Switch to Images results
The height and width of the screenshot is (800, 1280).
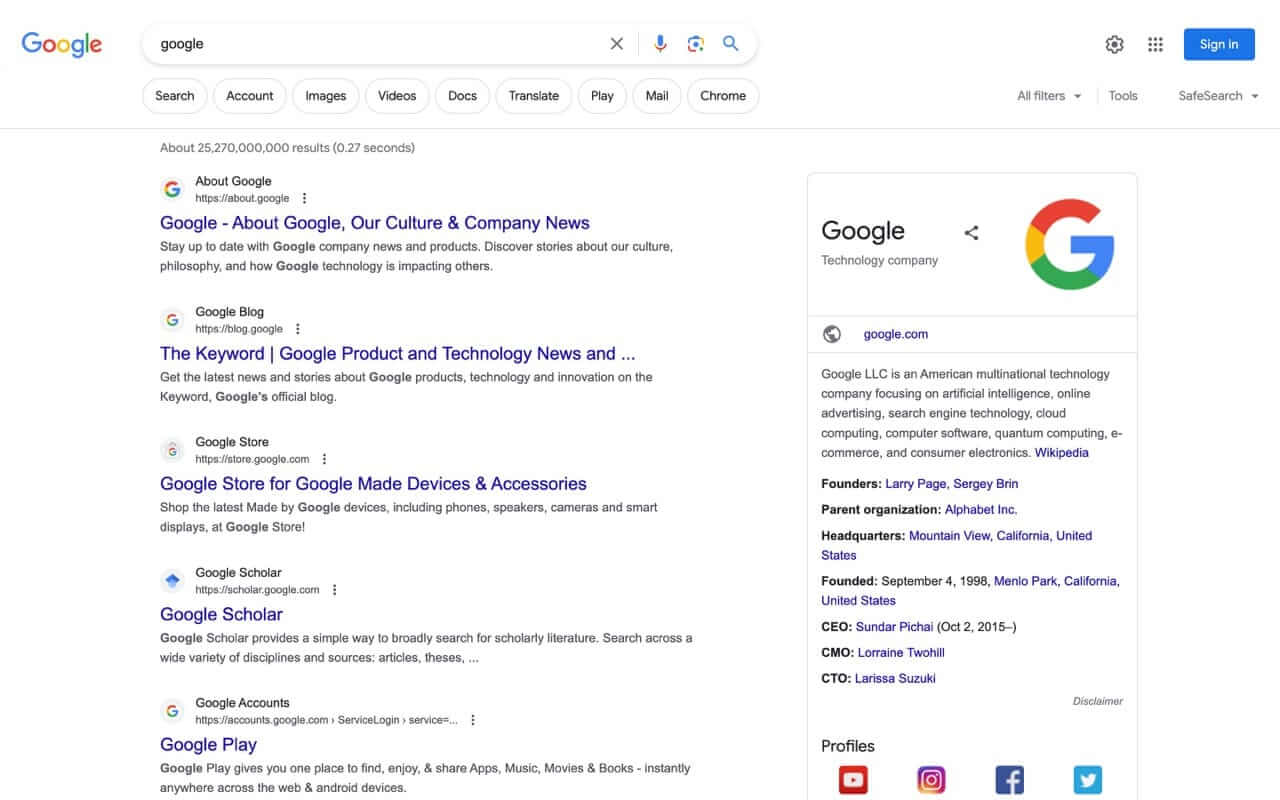[325, 96]
